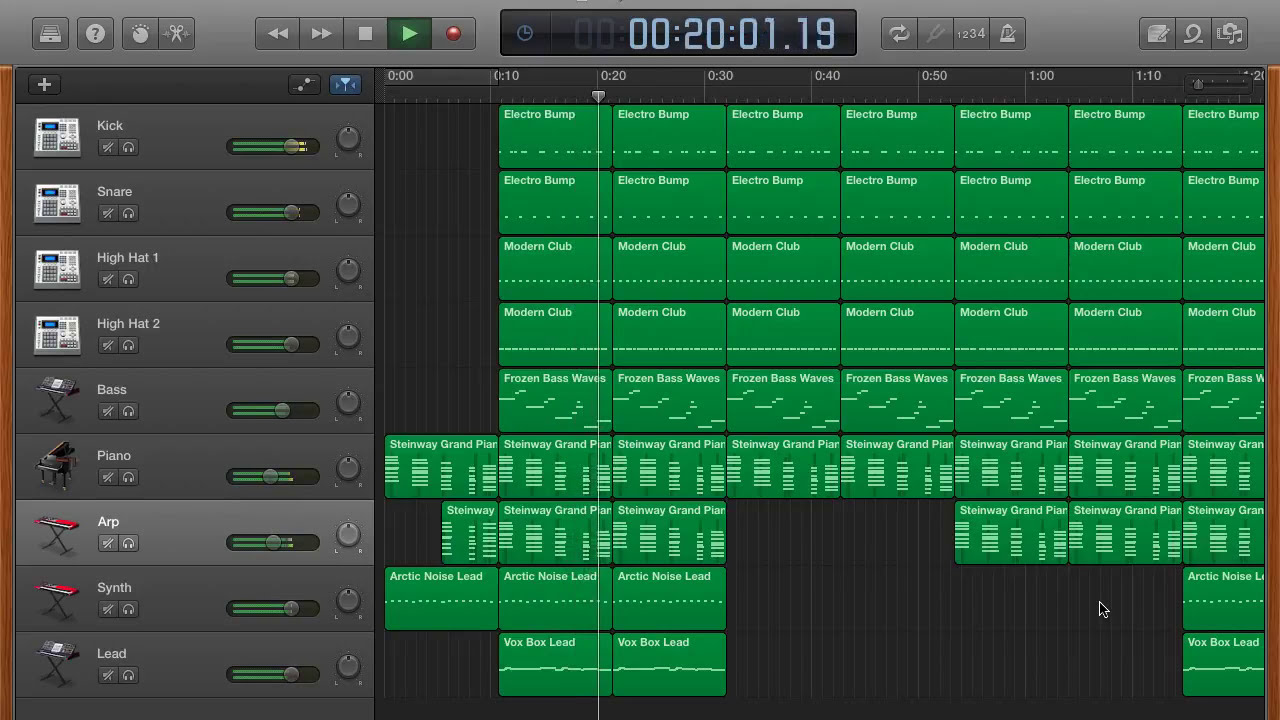Solo the Piano track
Screen dimensions: 1280x720
pyautogui.click(x=128, y=477)
